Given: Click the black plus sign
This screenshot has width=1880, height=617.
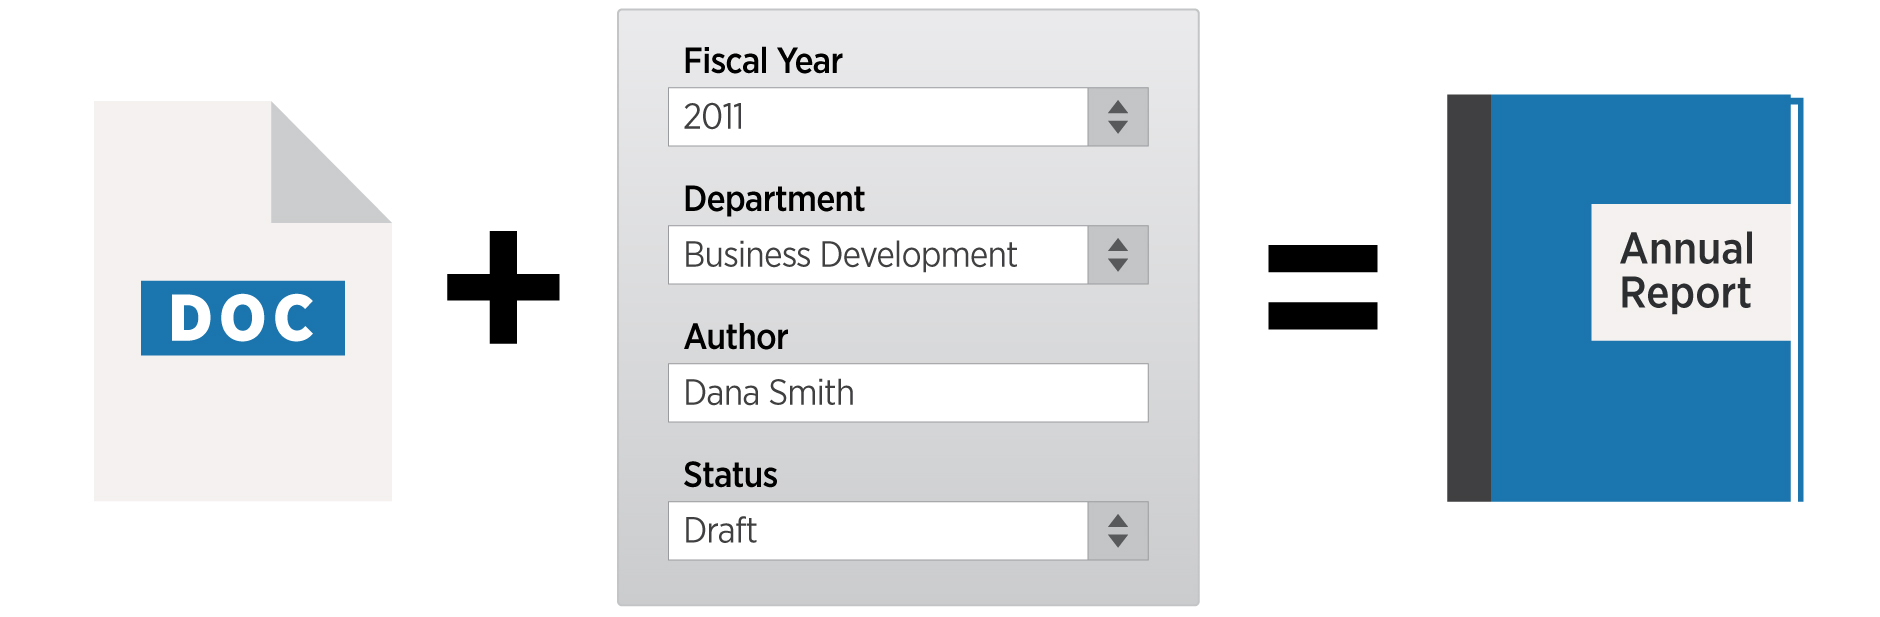Looking at the screenshot, I should coord(503,287).
